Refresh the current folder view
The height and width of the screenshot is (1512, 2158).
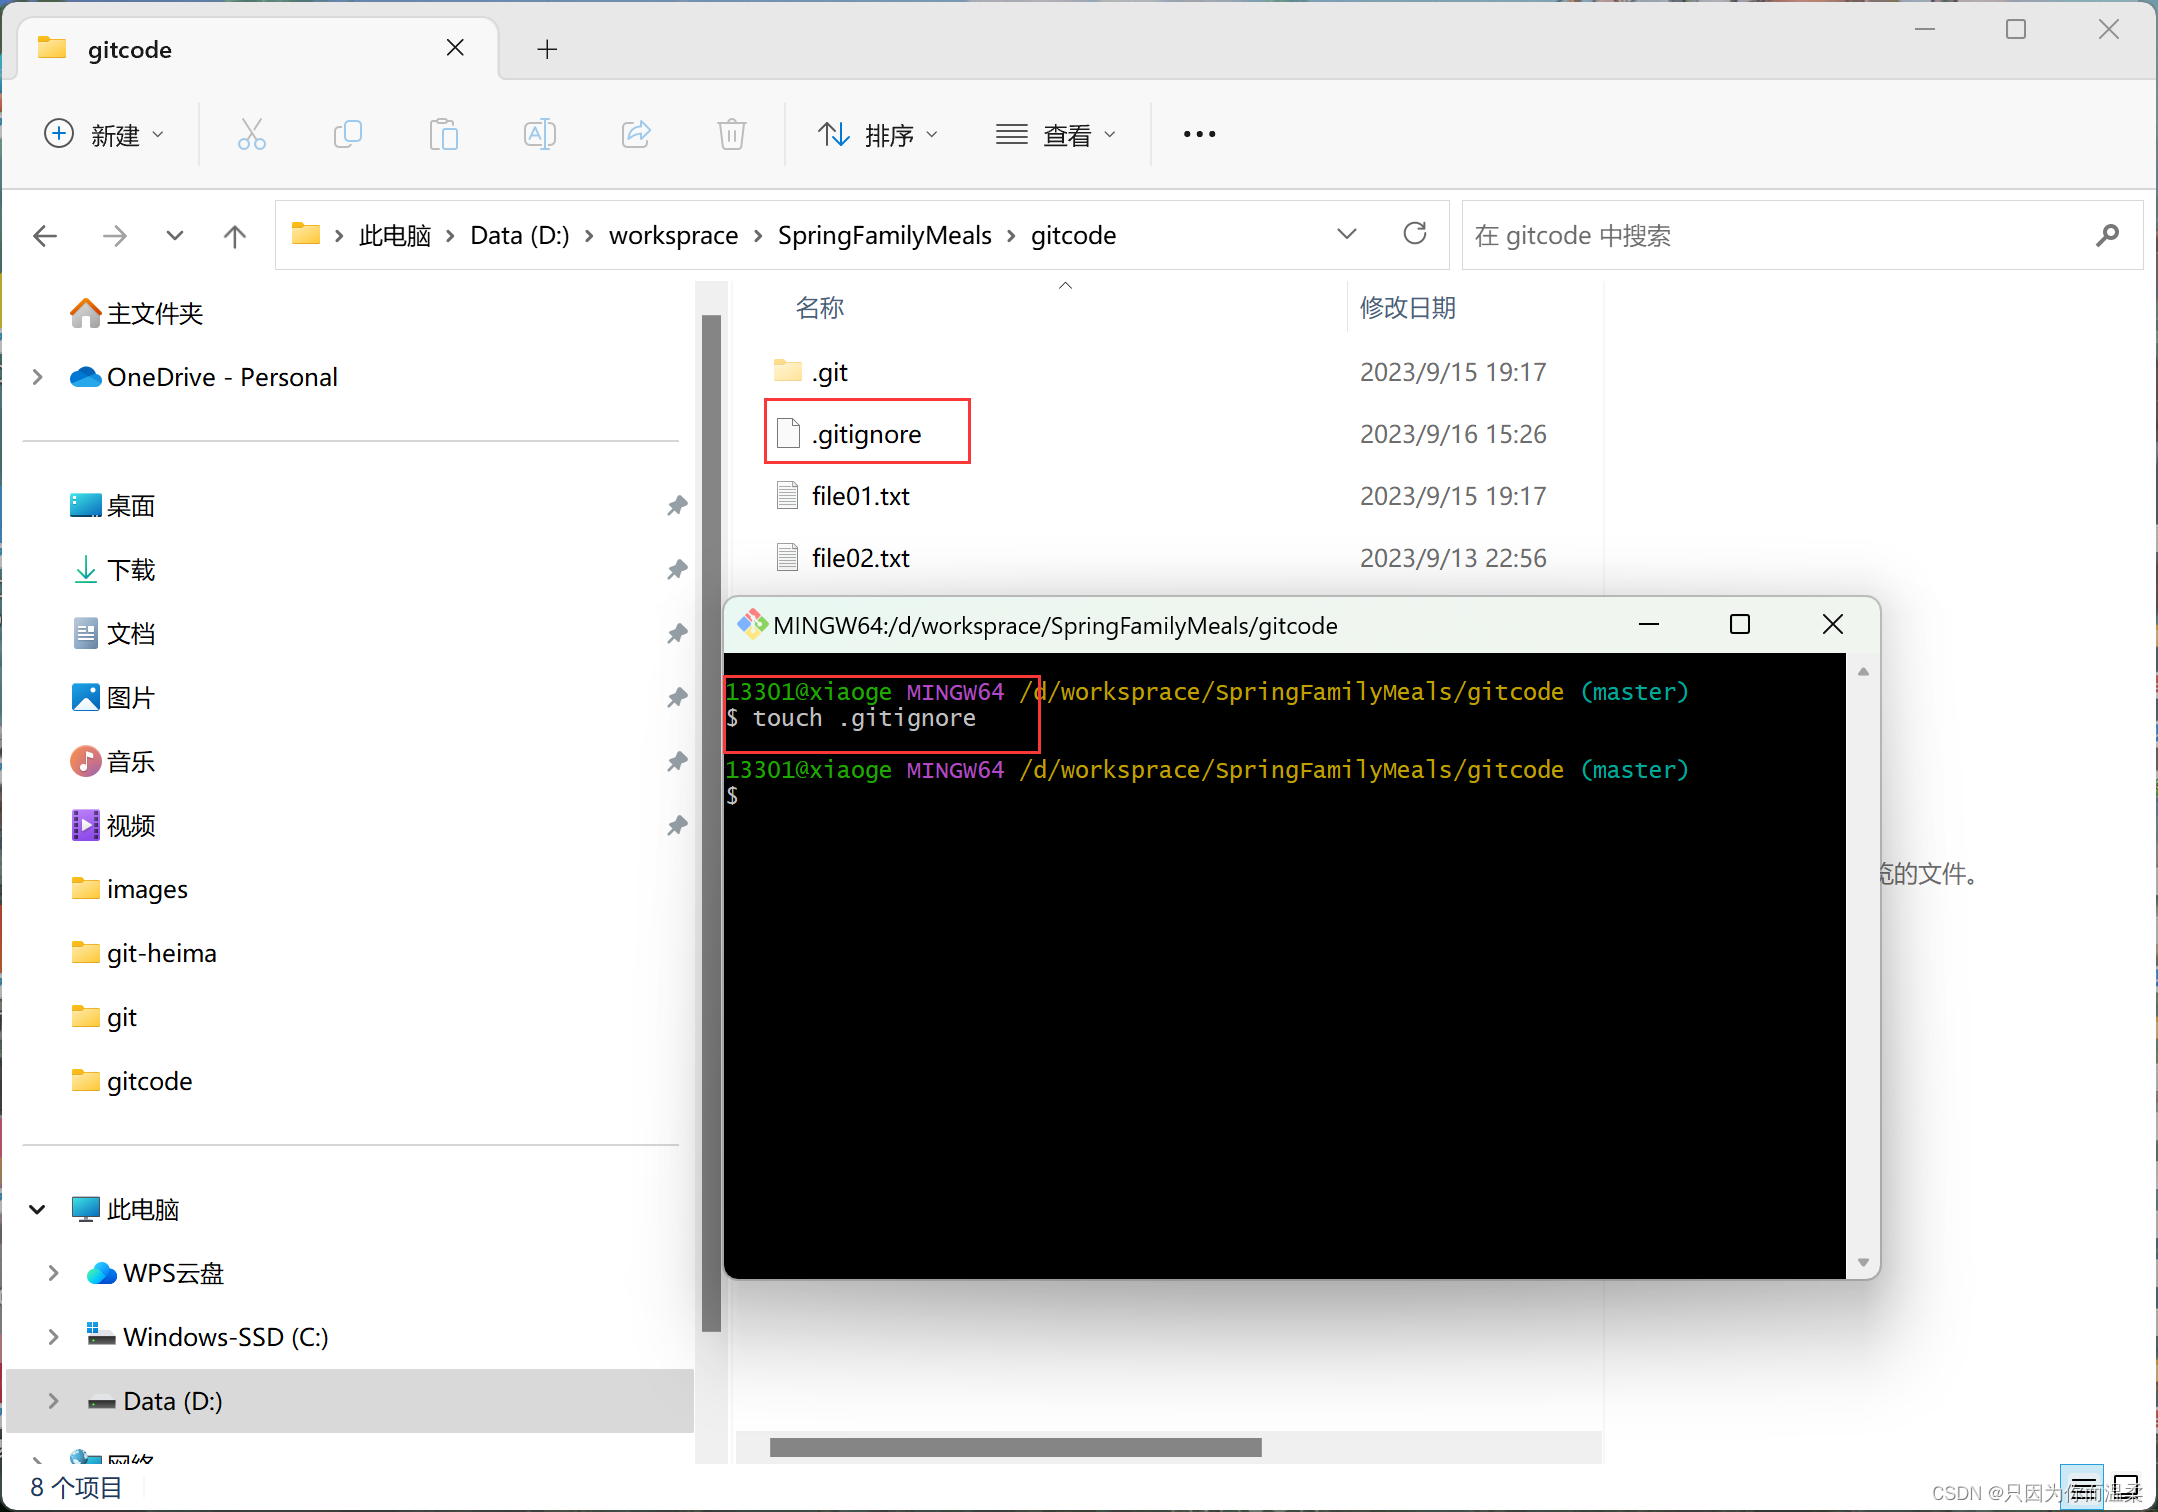[1414, 234]
